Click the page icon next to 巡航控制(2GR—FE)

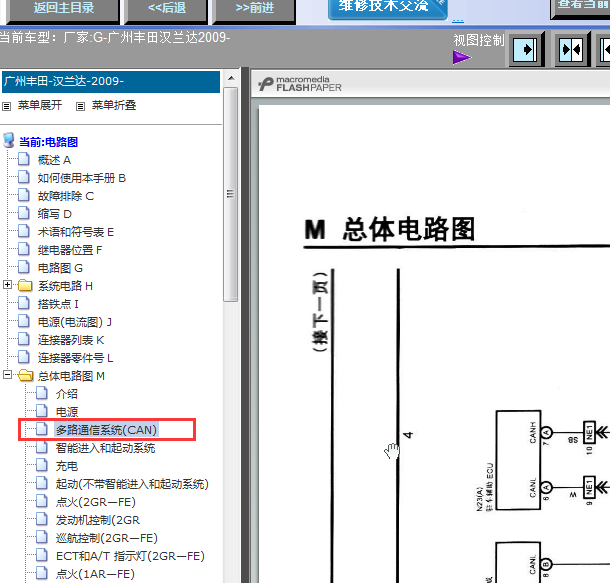[42, 537]
